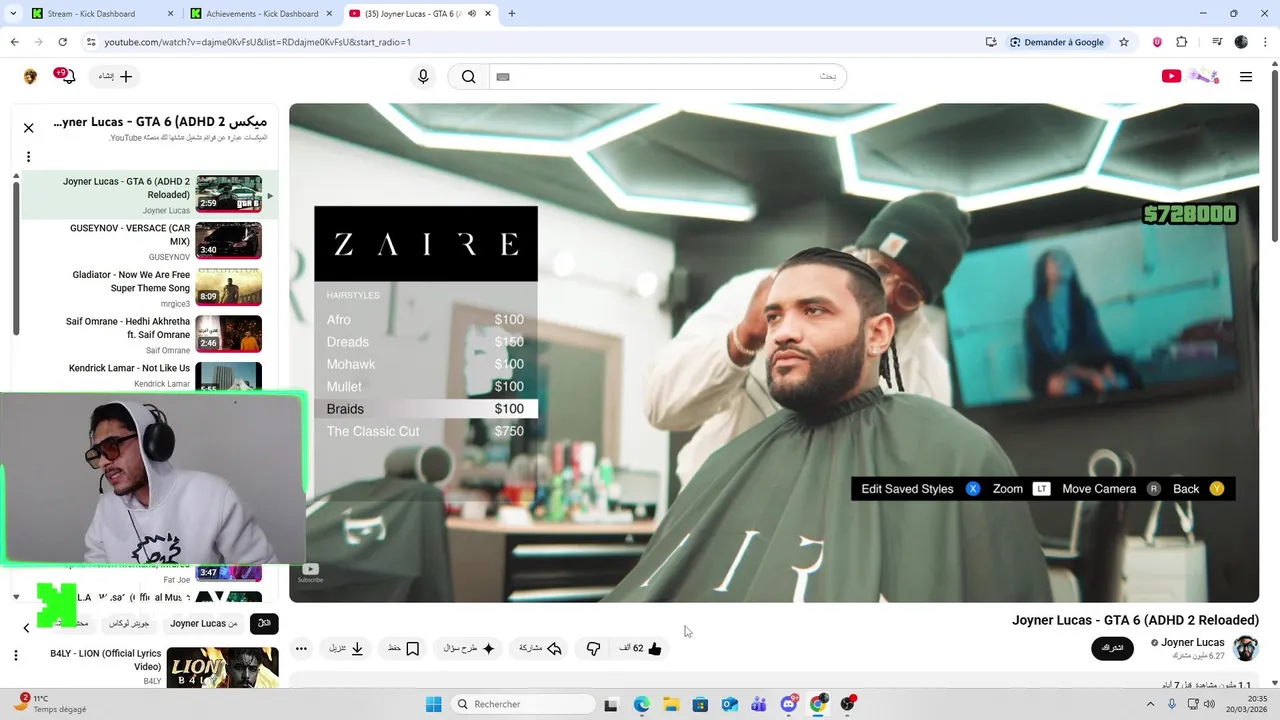Click the YouTube logo icon

tap(1171, 76)
